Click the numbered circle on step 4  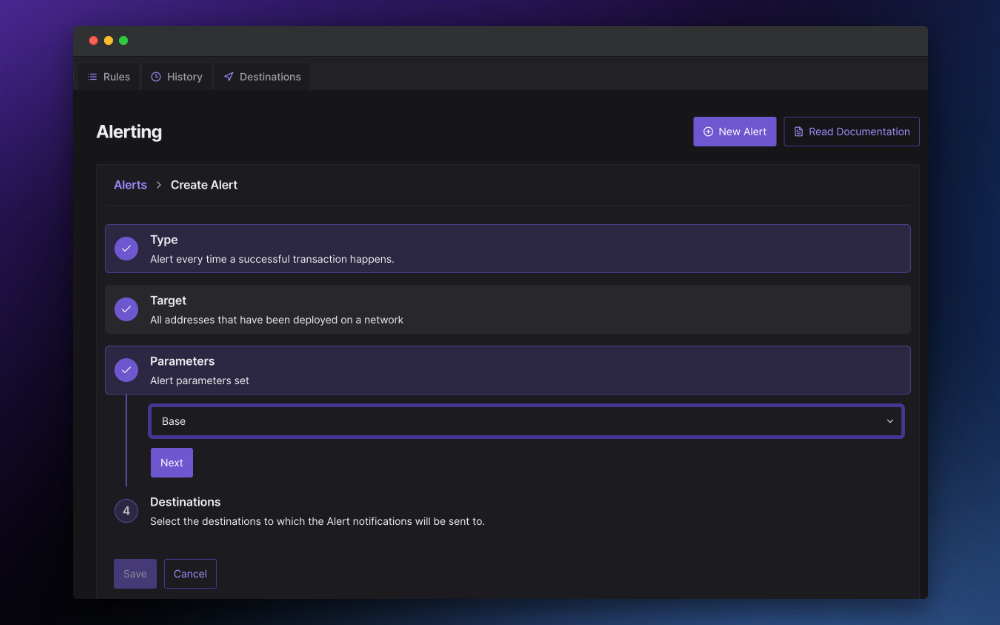coord(126,510)
